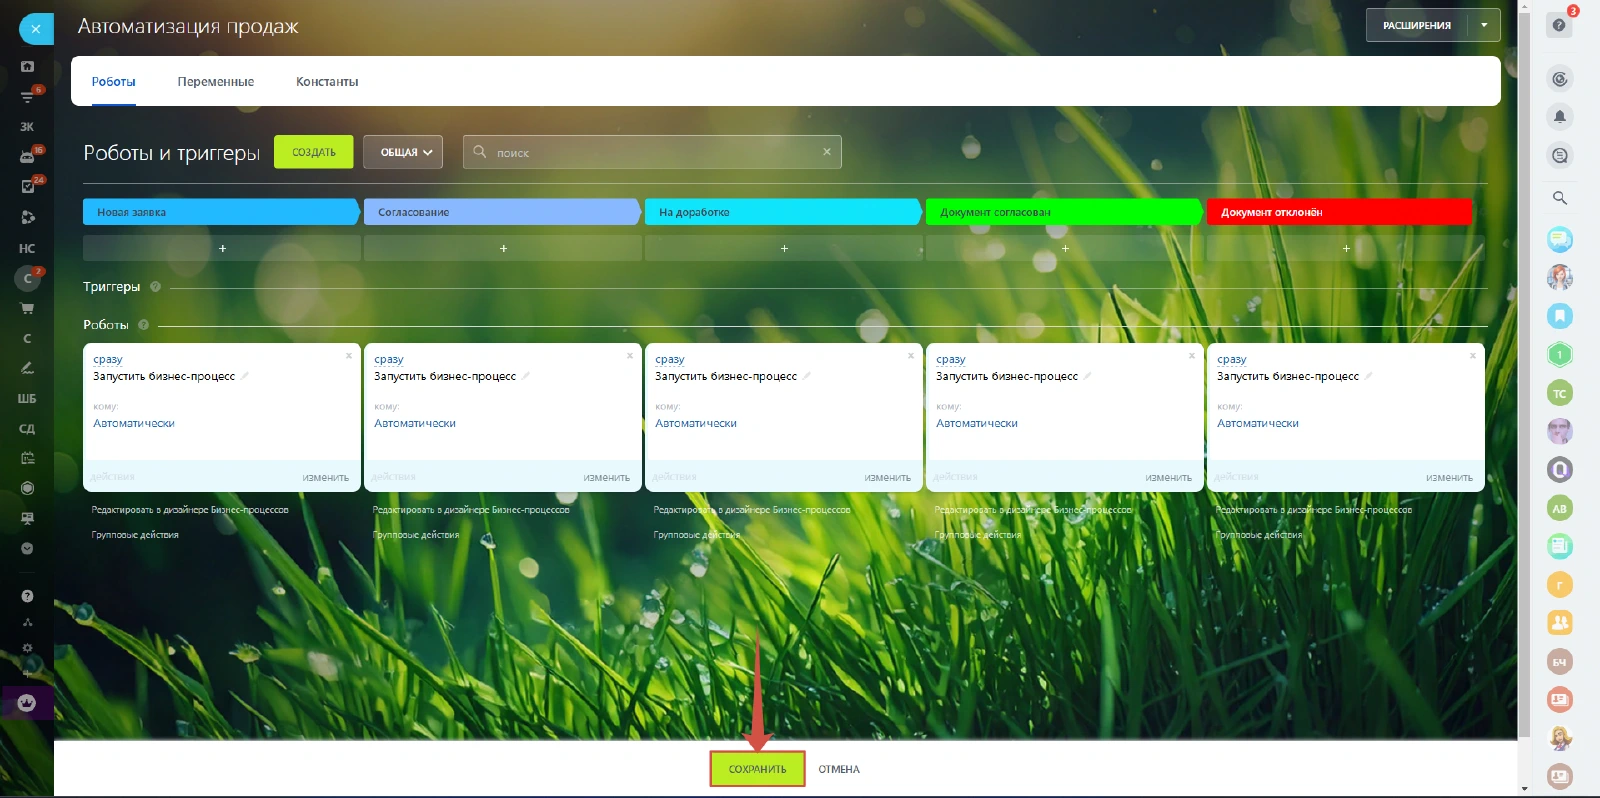The image size is (1600, 798).
Task: Click изменить link on Документ согласован robot
Action: [x=1168, y=478]
